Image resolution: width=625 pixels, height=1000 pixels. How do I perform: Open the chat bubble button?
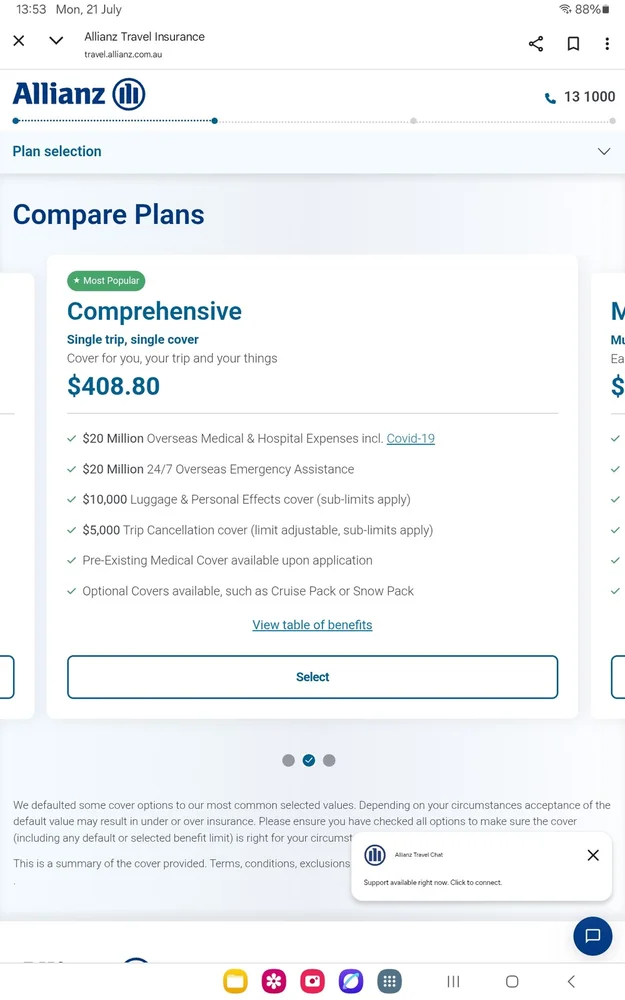coord(592,936)
